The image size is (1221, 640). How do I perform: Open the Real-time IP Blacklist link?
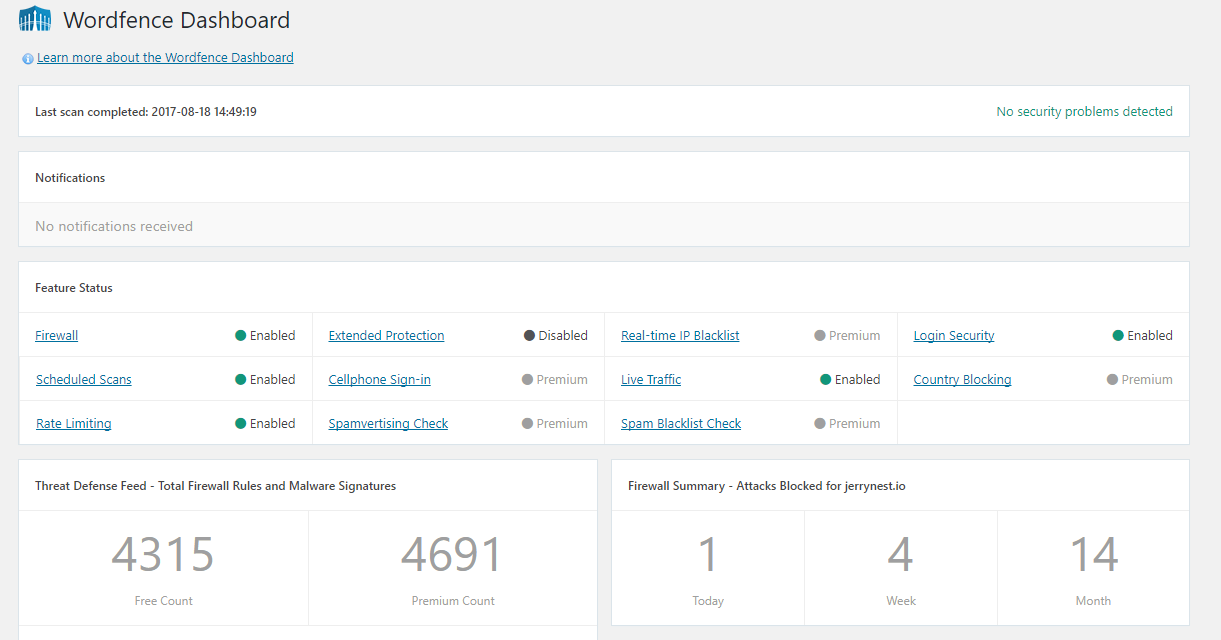[680, 336]
